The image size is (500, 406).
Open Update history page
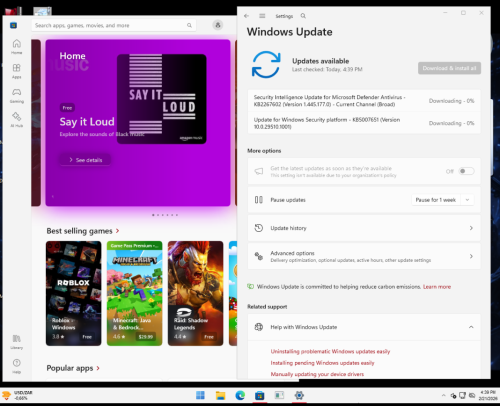coord(364,228)
